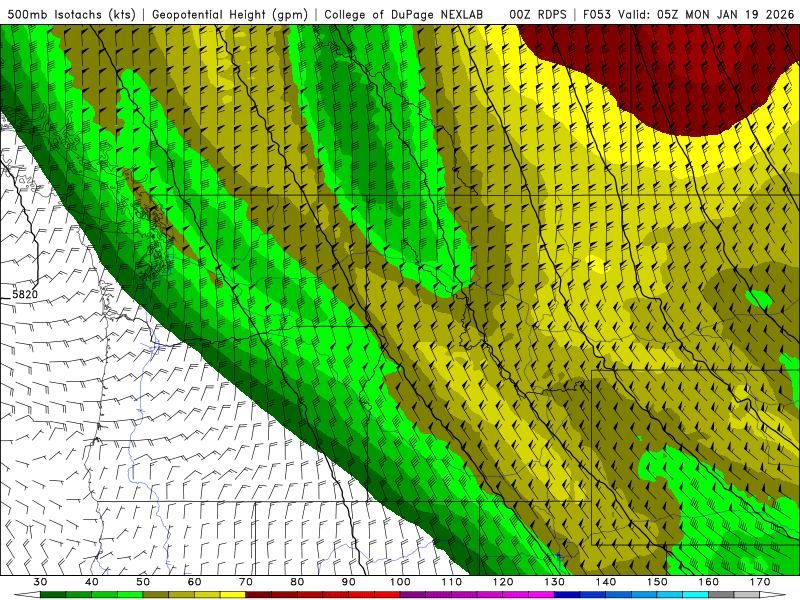Click the legend value "40"
The image size is (800, 600).
(92, 582)
